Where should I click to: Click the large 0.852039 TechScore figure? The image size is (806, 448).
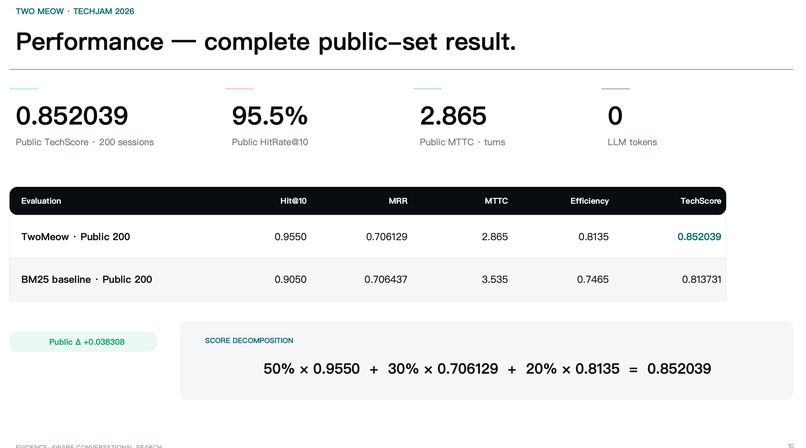pos(72,116)
